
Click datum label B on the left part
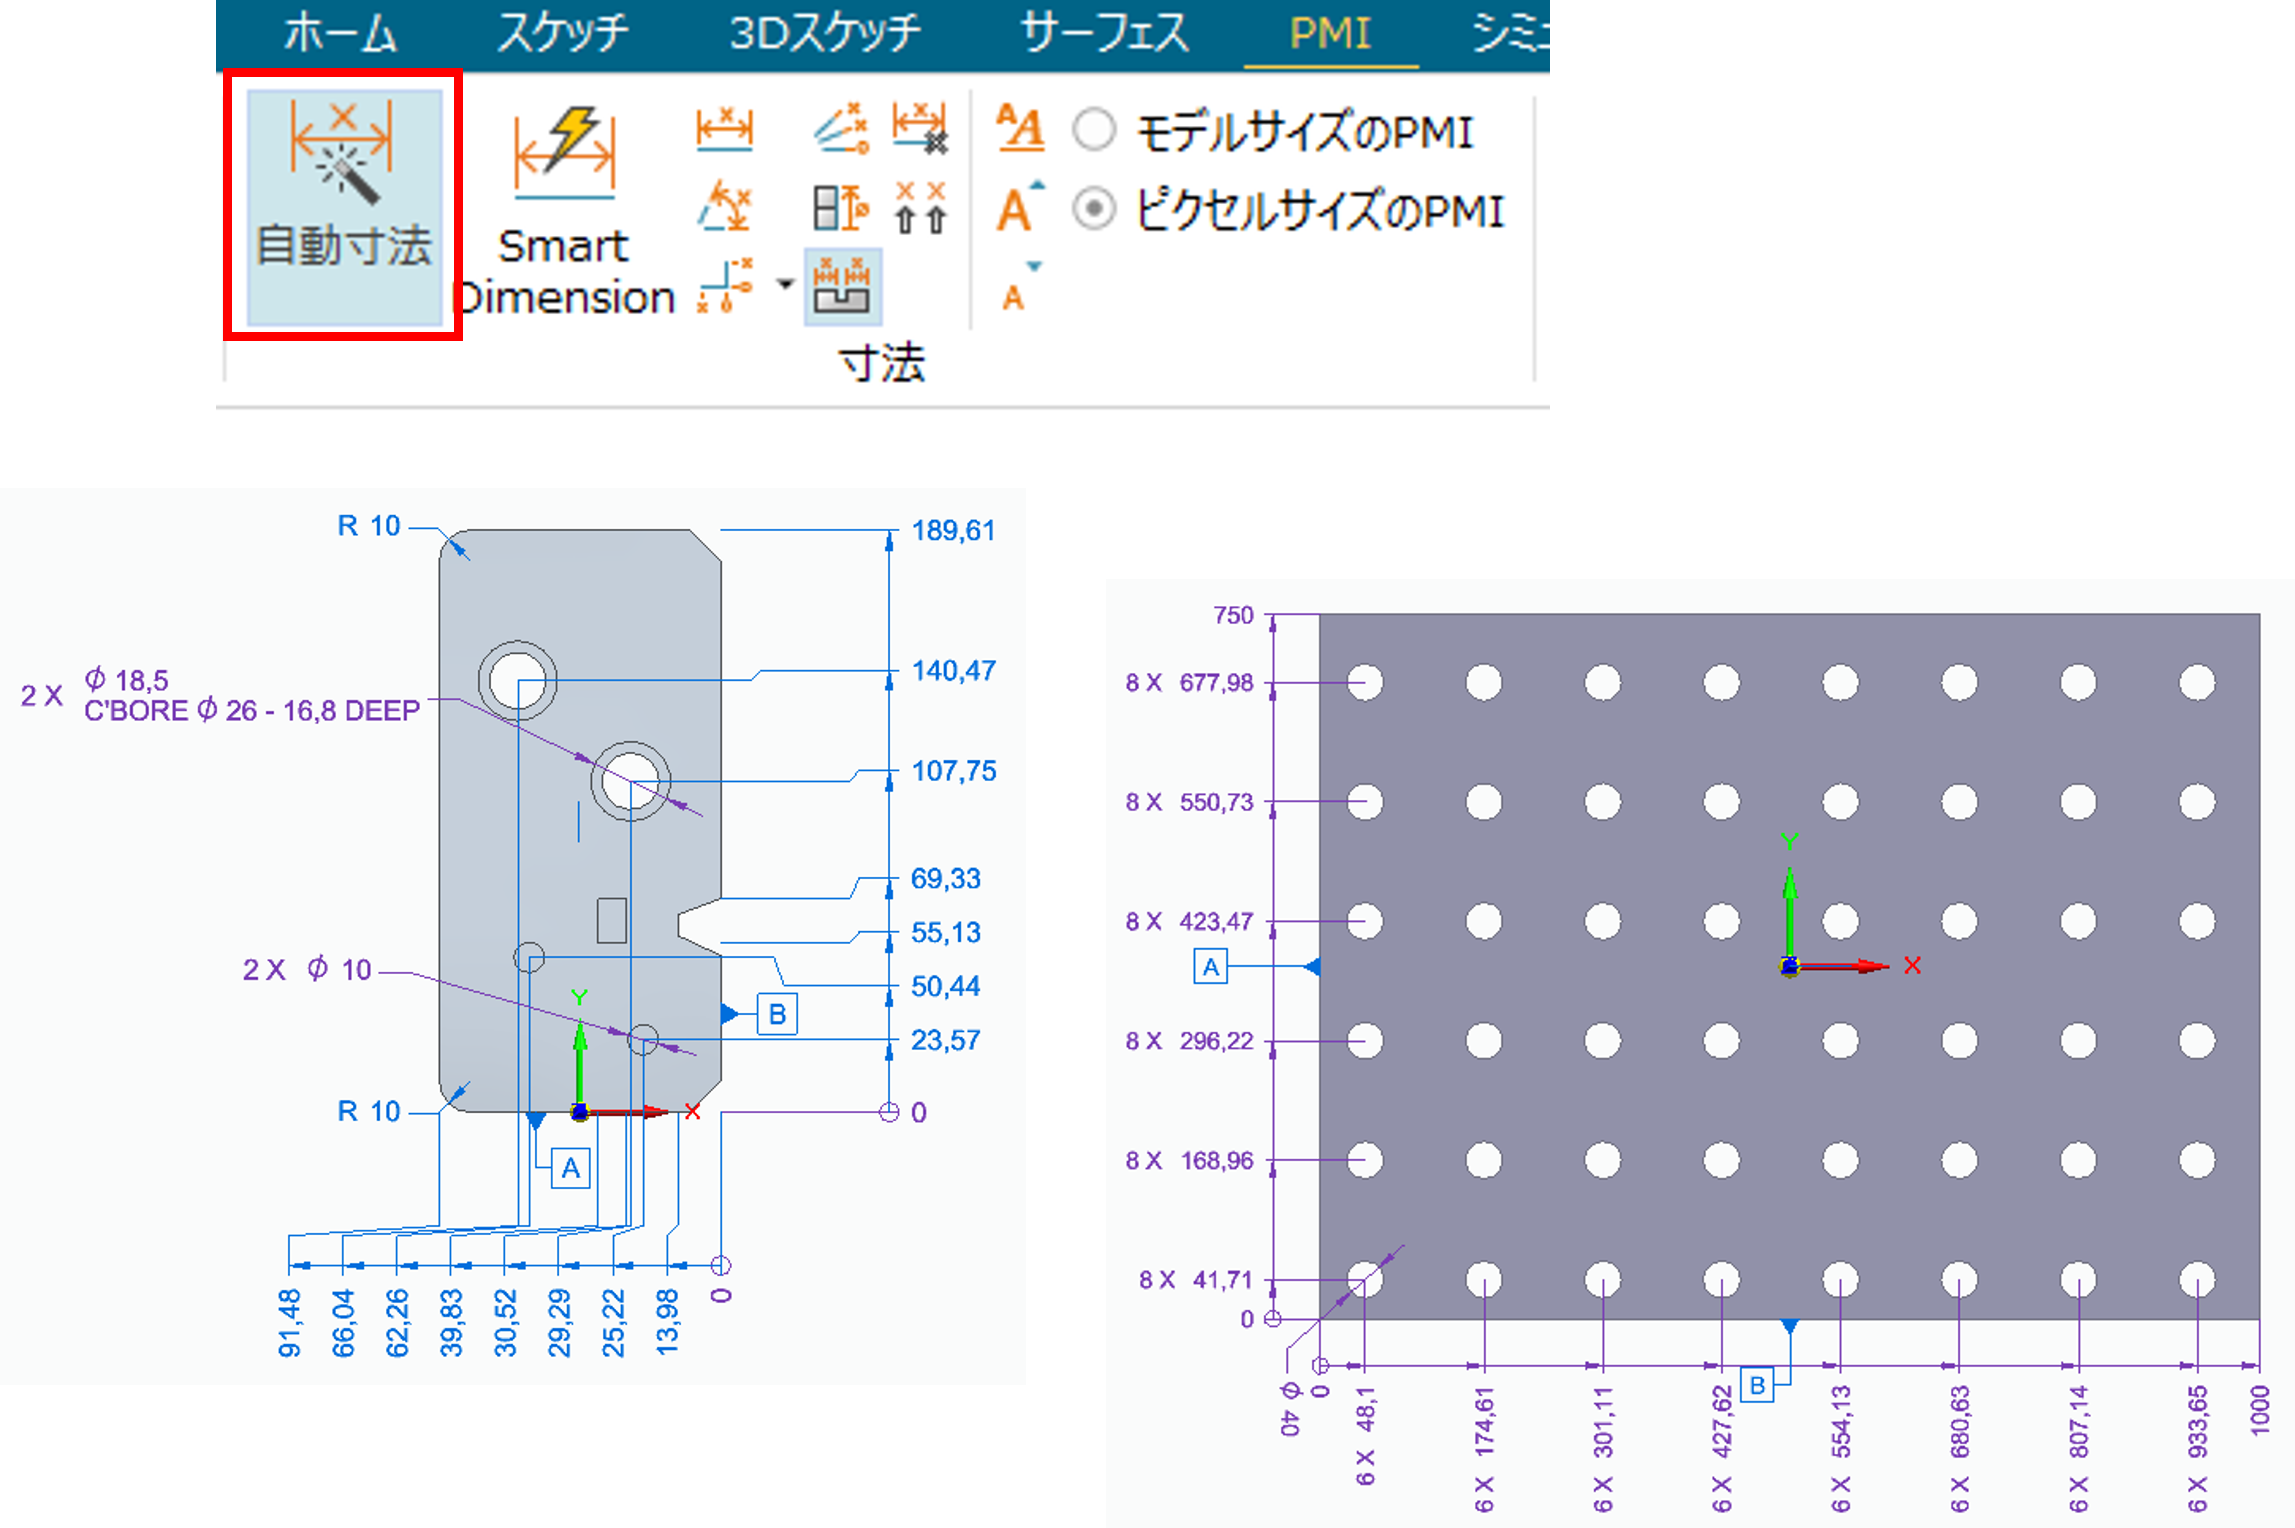[x=777, y=1014]
